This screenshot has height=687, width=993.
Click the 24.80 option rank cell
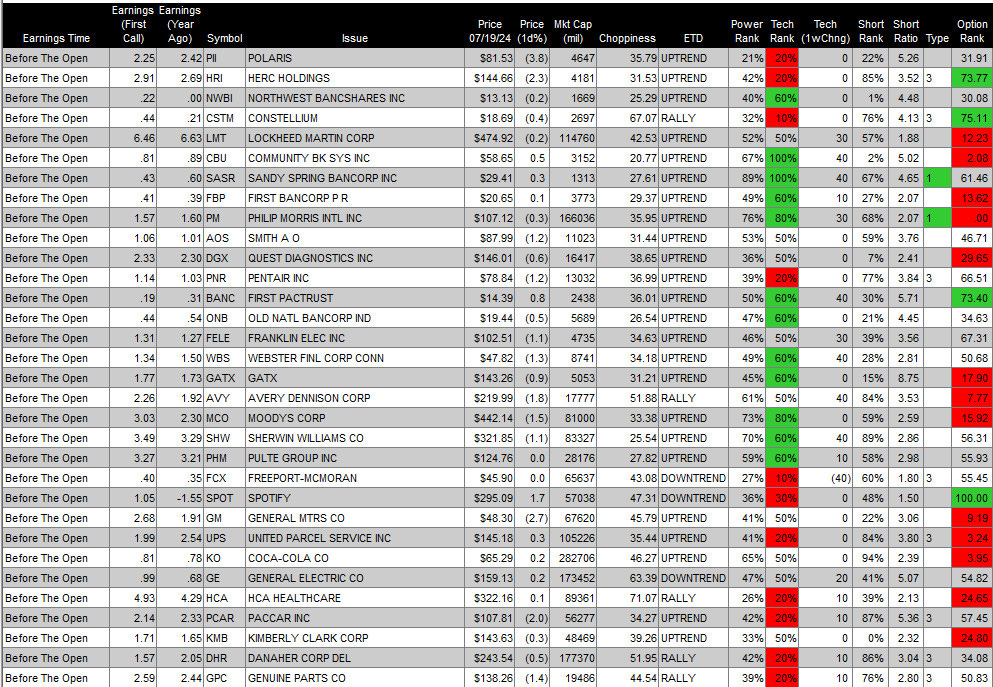(x=971, y=638)
